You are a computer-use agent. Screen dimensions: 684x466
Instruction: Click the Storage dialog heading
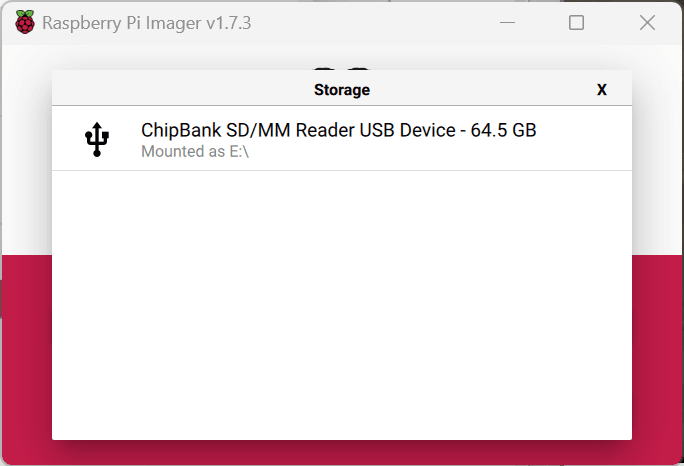pos(342,90)
